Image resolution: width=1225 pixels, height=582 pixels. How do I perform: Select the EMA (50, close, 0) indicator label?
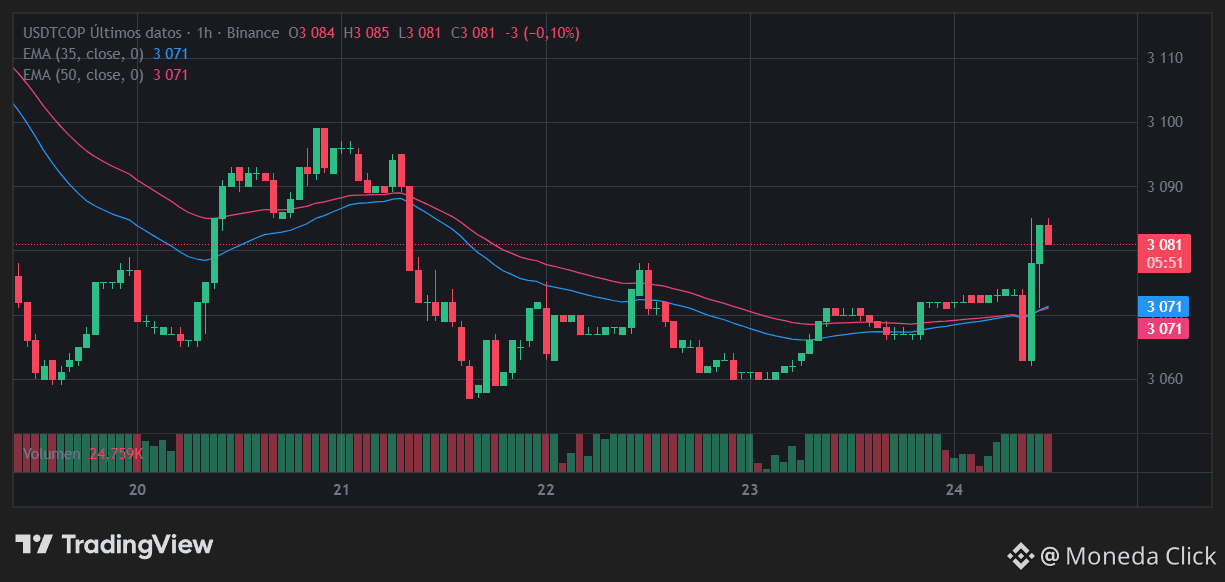pyautogui.click(x=83, y=75)
